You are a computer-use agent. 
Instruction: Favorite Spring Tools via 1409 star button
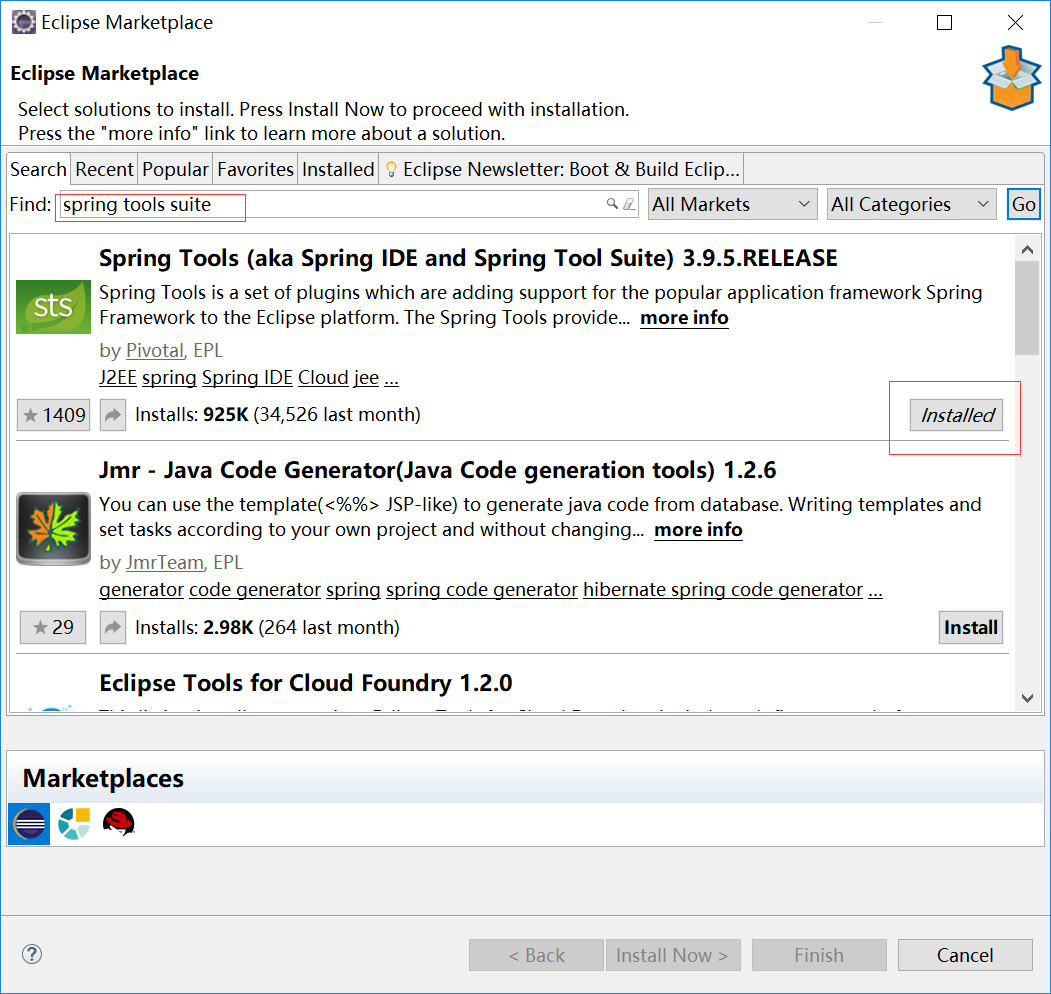(54, 415)
